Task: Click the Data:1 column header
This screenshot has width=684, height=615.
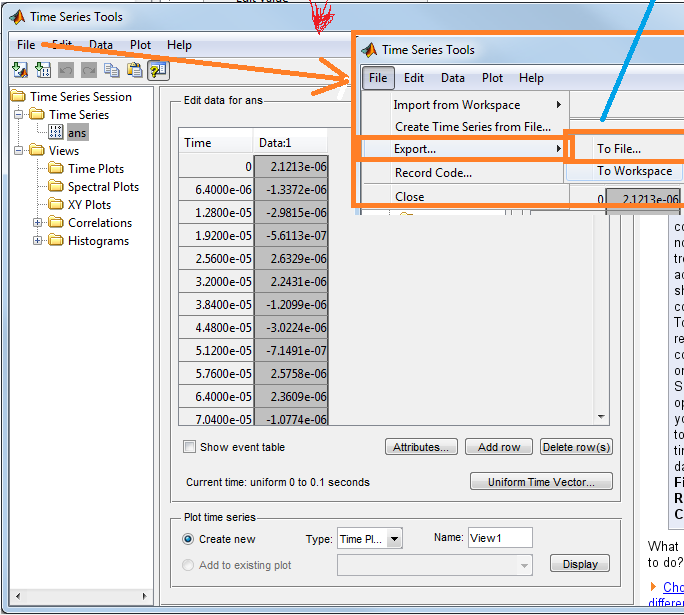Action: pyautogui.click(x=290, y=143)
